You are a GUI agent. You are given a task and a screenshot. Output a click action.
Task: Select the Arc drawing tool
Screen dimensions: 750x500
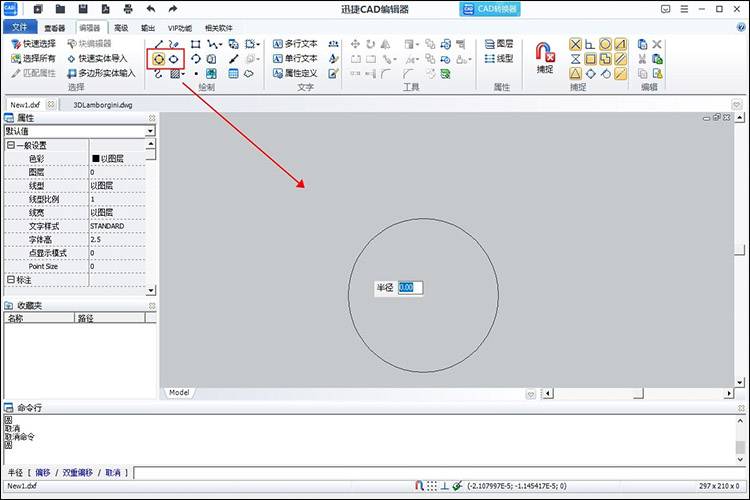click(x=196, y=59)
